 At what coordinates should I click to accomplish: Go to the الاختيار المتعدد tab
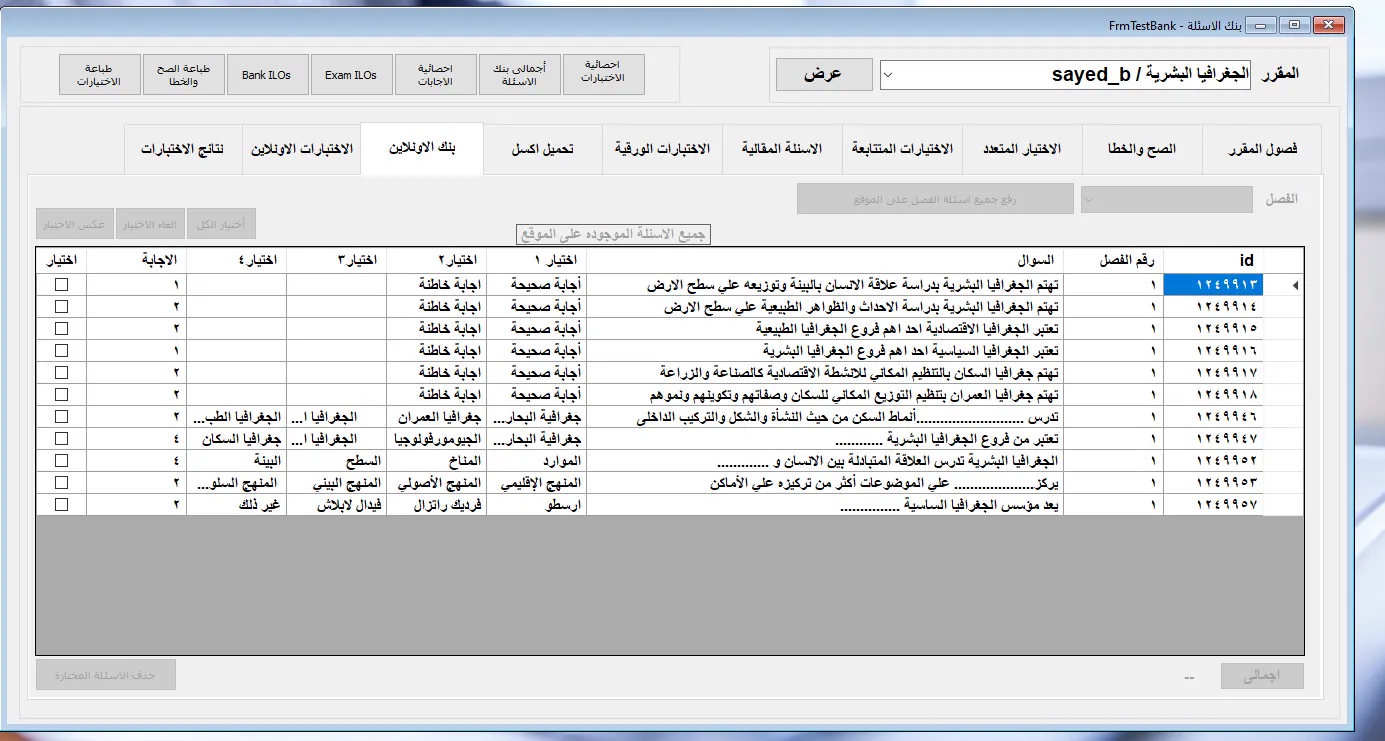(x=1022, y=150)
